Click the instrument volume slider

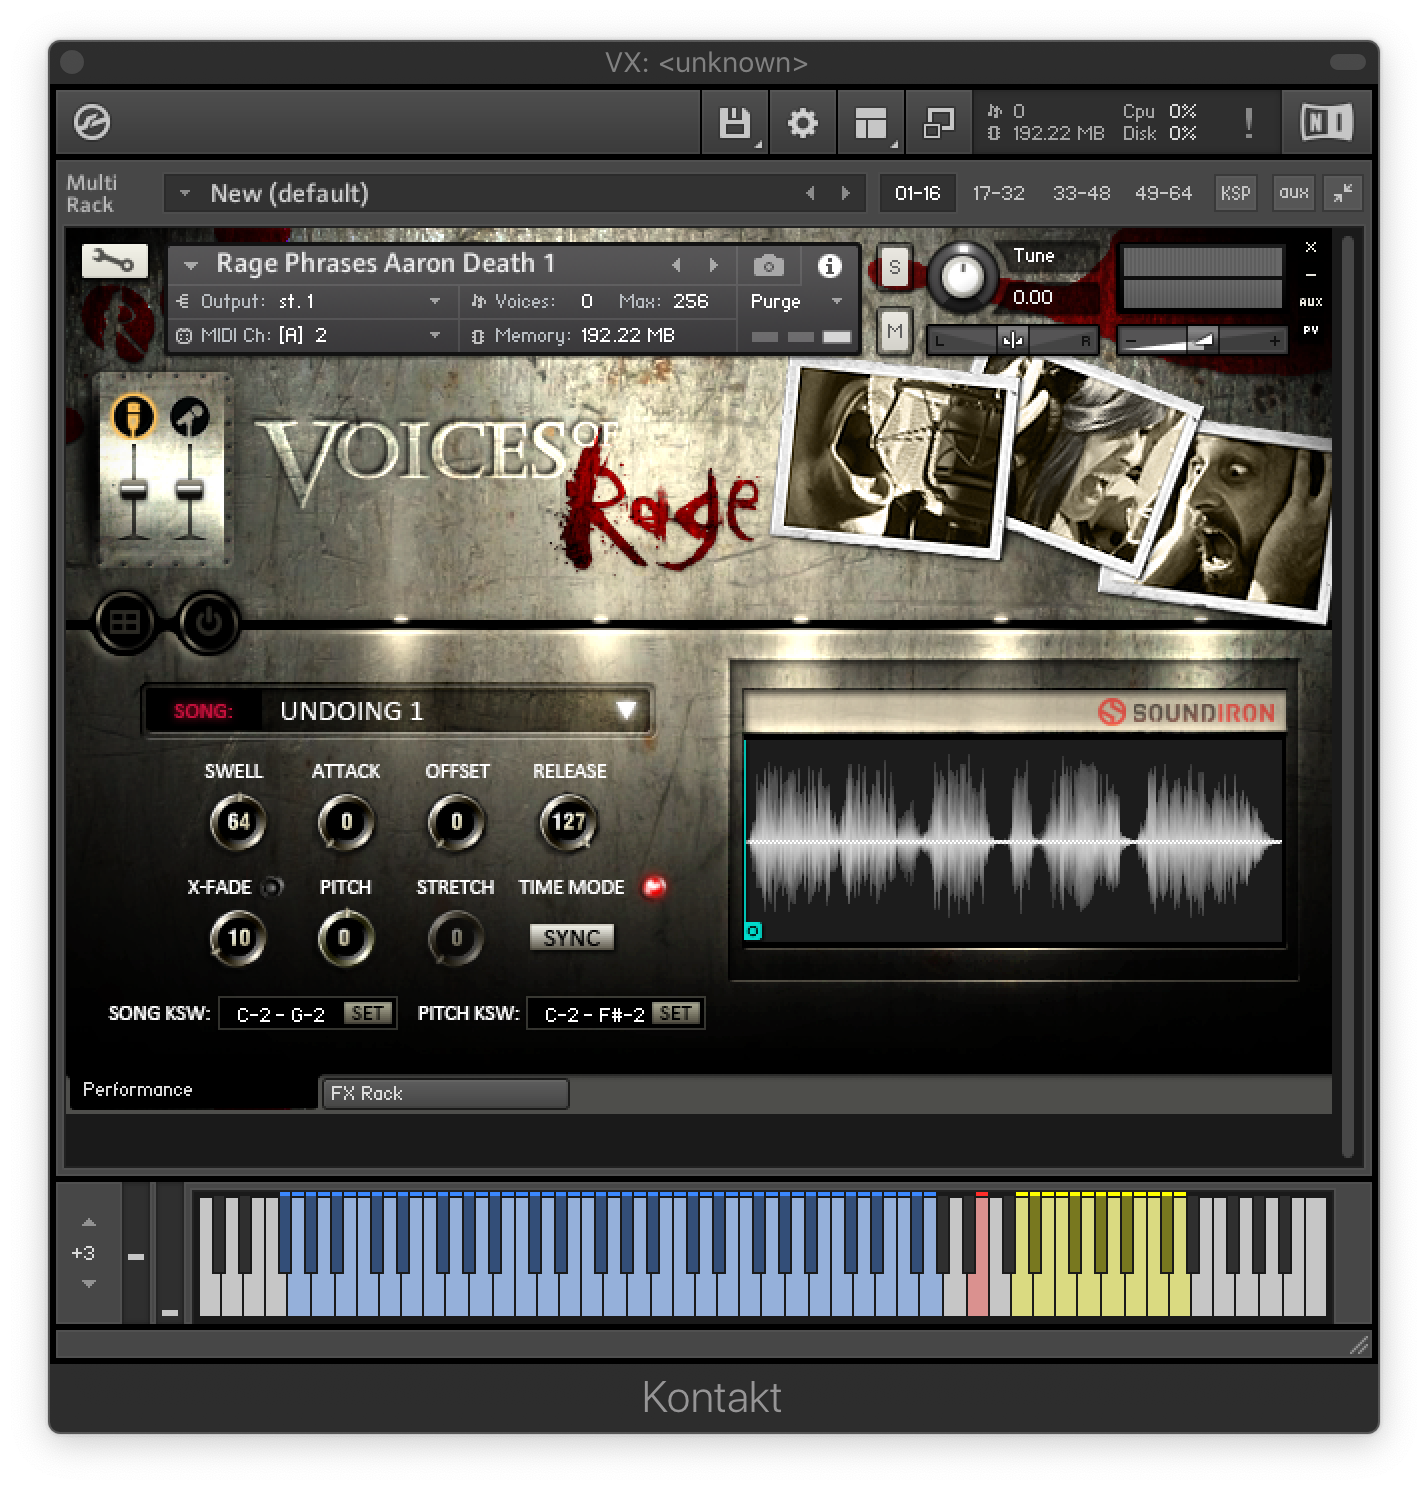(x=1202, y=340)
